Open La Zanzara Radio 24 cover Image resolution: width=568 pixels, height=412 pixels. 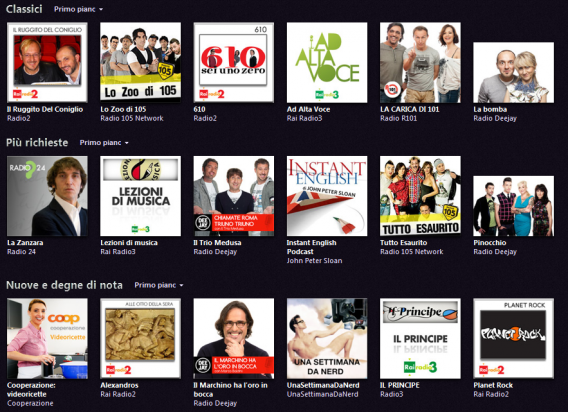click(47, 196)
